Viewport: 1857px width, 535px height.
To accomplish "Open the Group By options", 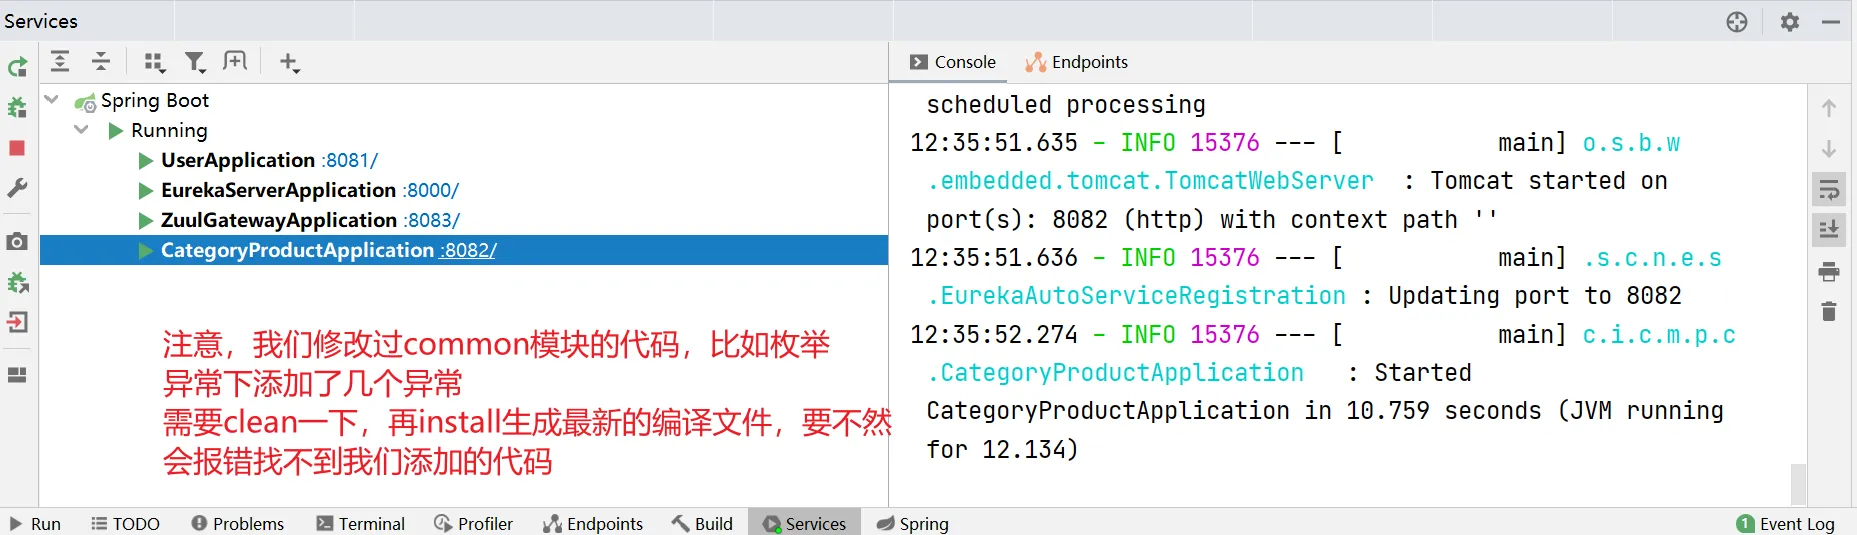I will [153, 62].
